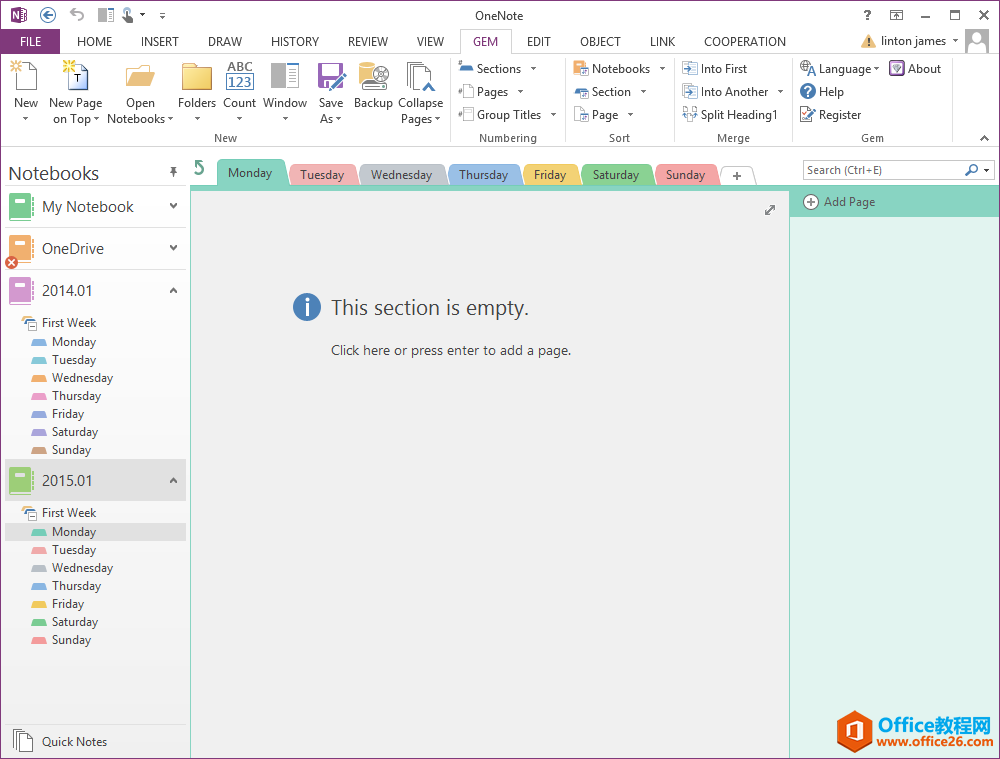Toggle the Notebooks pane pin
1000x759 pixels.
tap(173, 173)
